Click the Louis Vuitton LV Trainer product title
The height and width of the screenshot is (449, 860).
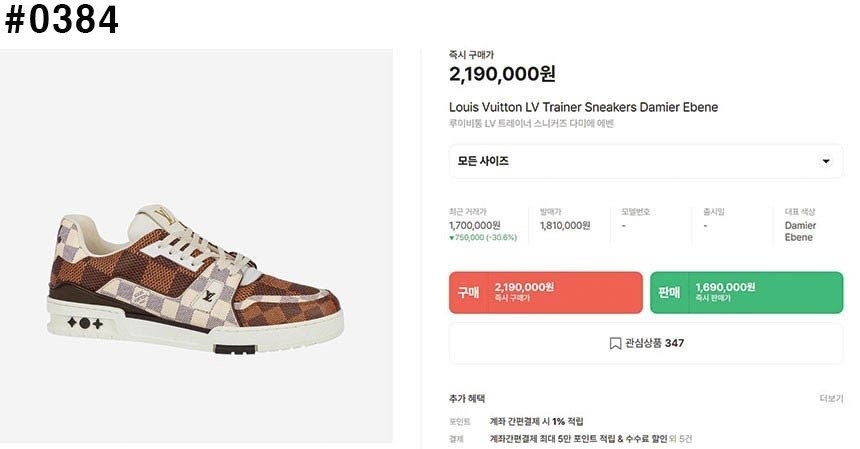coord(583,107)
